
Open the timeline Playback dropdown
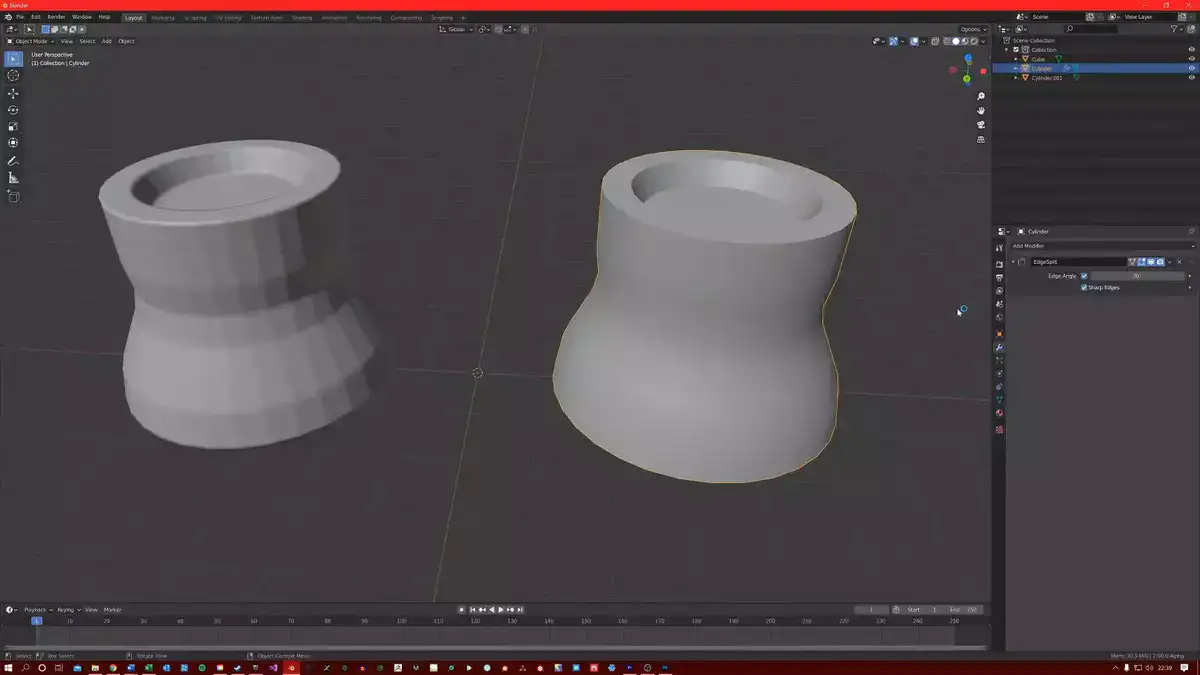coord(38,609)
